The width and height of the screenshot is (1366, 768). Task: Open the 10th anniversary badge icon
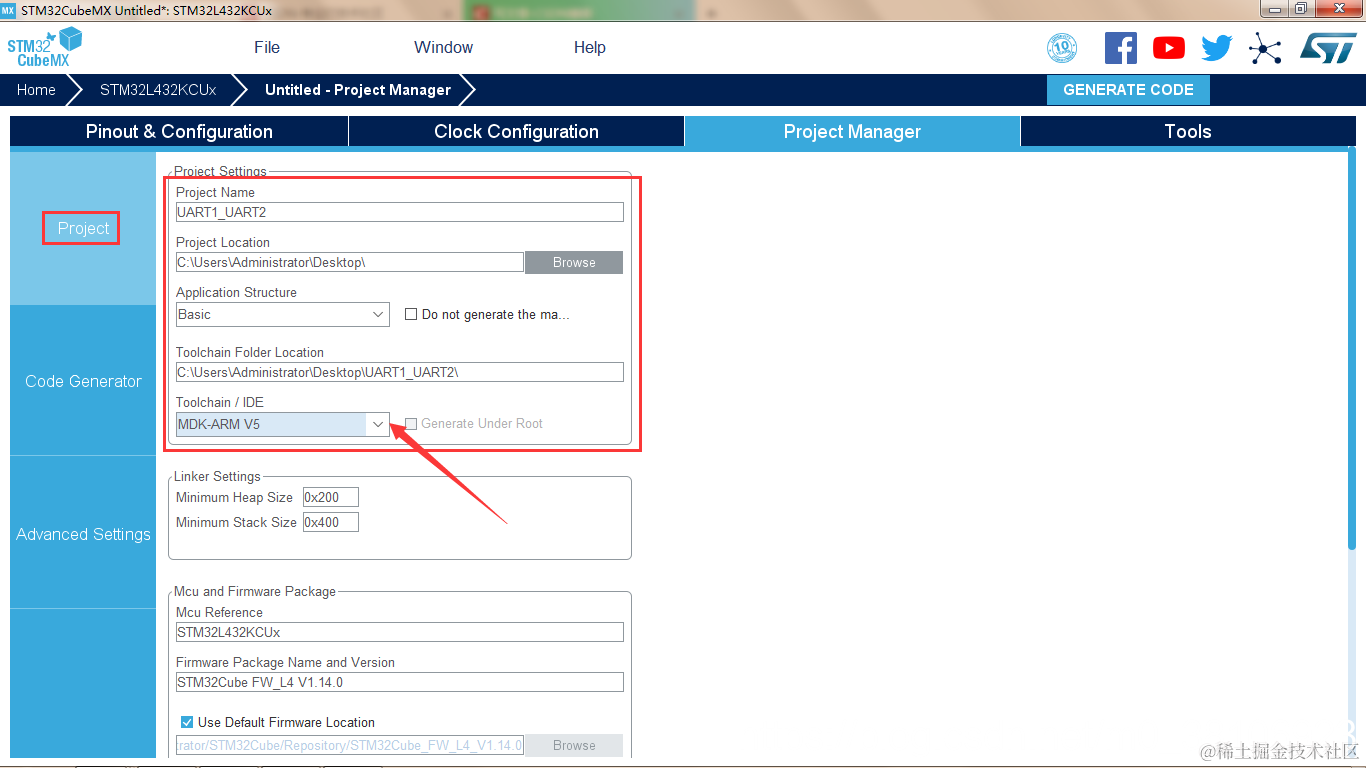1062,48
